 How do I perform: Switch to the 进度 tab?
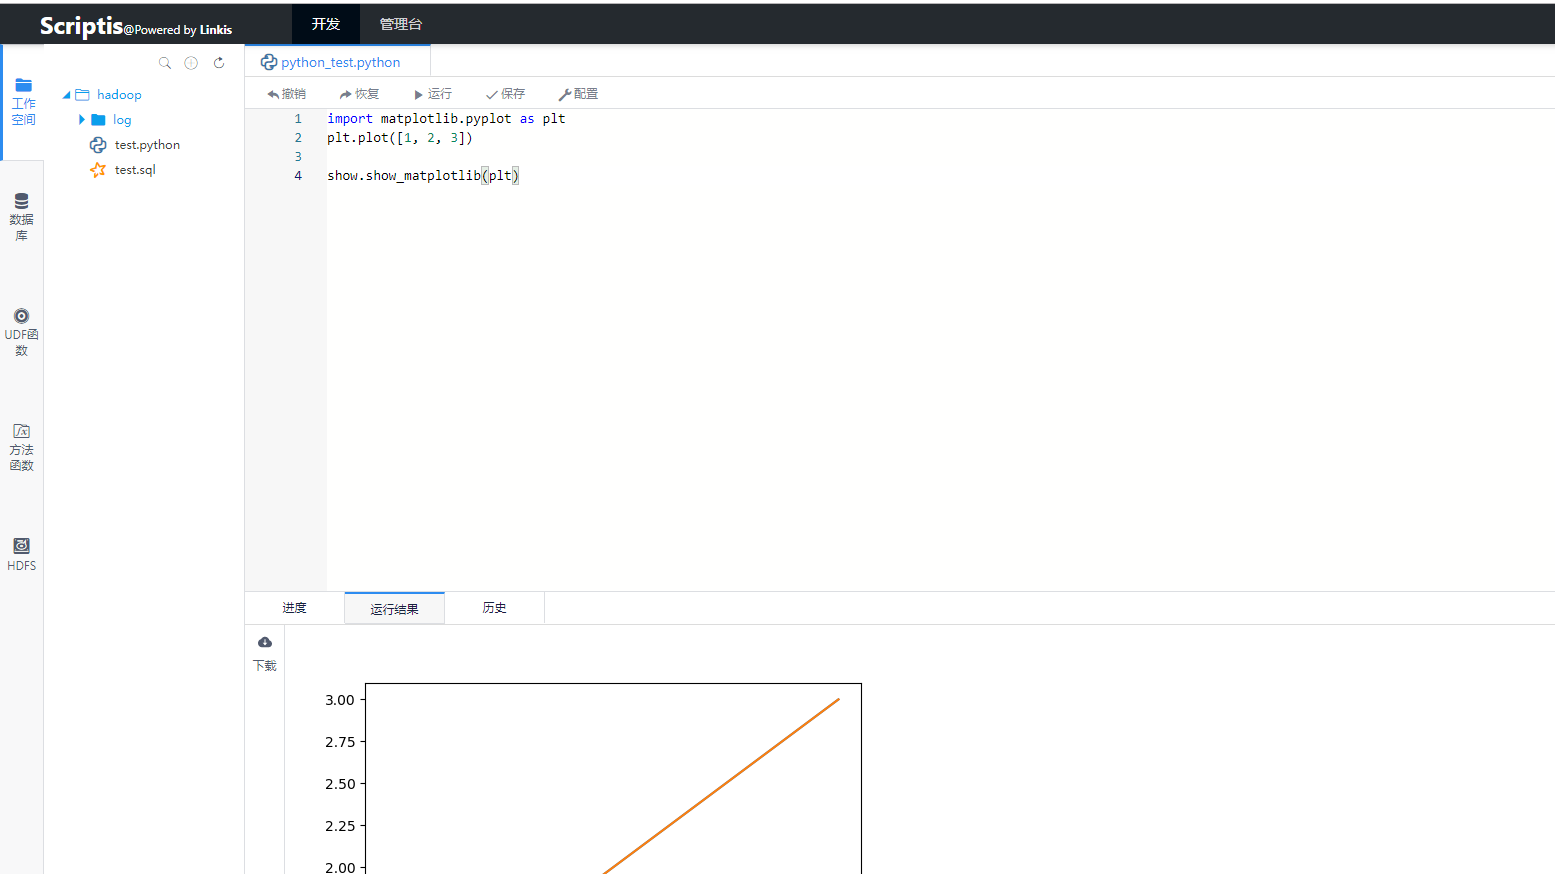293,607
